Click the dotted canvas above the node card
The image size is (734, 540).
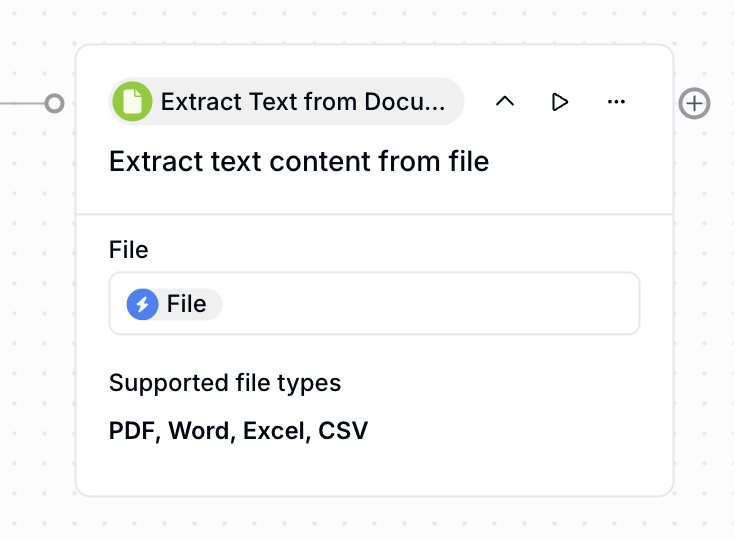point(374,20)
